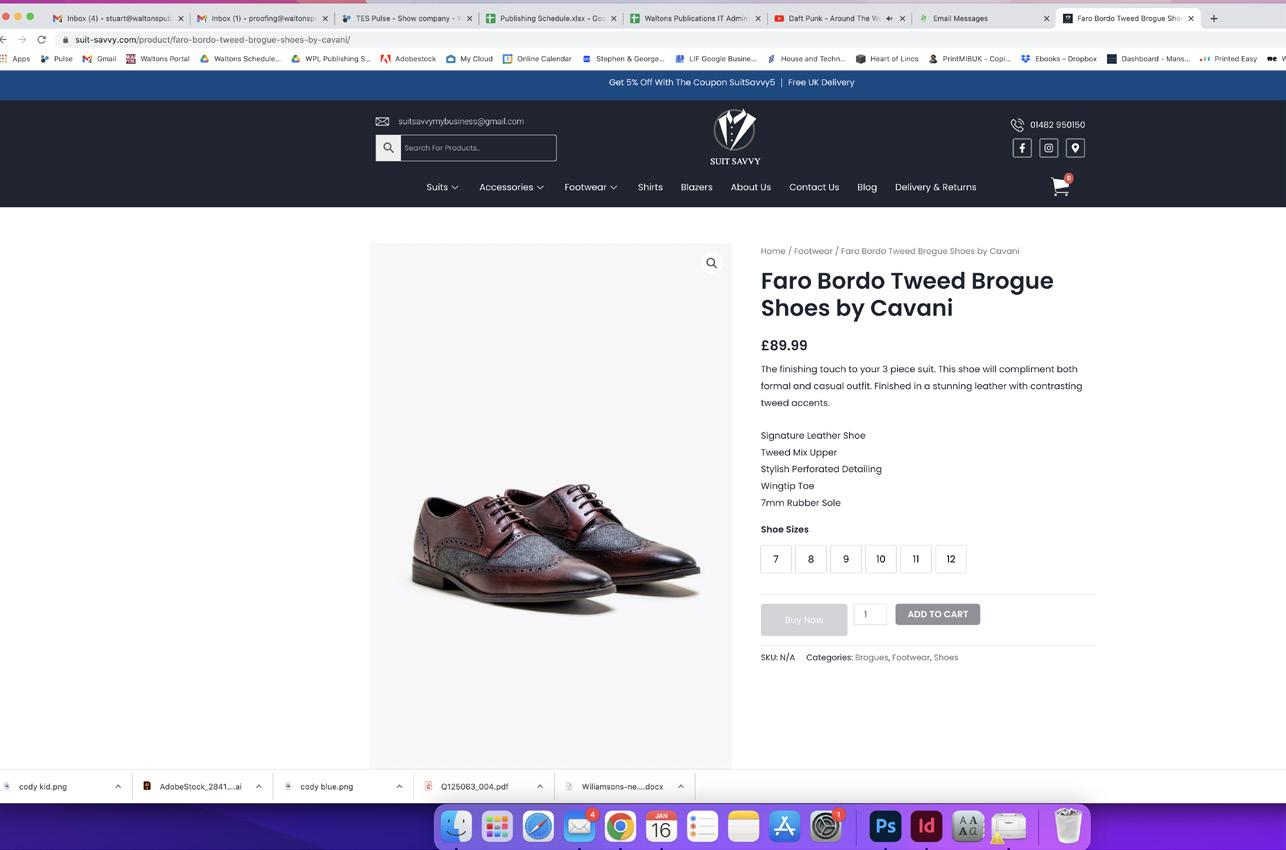Click the suitsavvymybusiness@gmail.com email link
Viewport: 1286px width, 850px height.
461,121
